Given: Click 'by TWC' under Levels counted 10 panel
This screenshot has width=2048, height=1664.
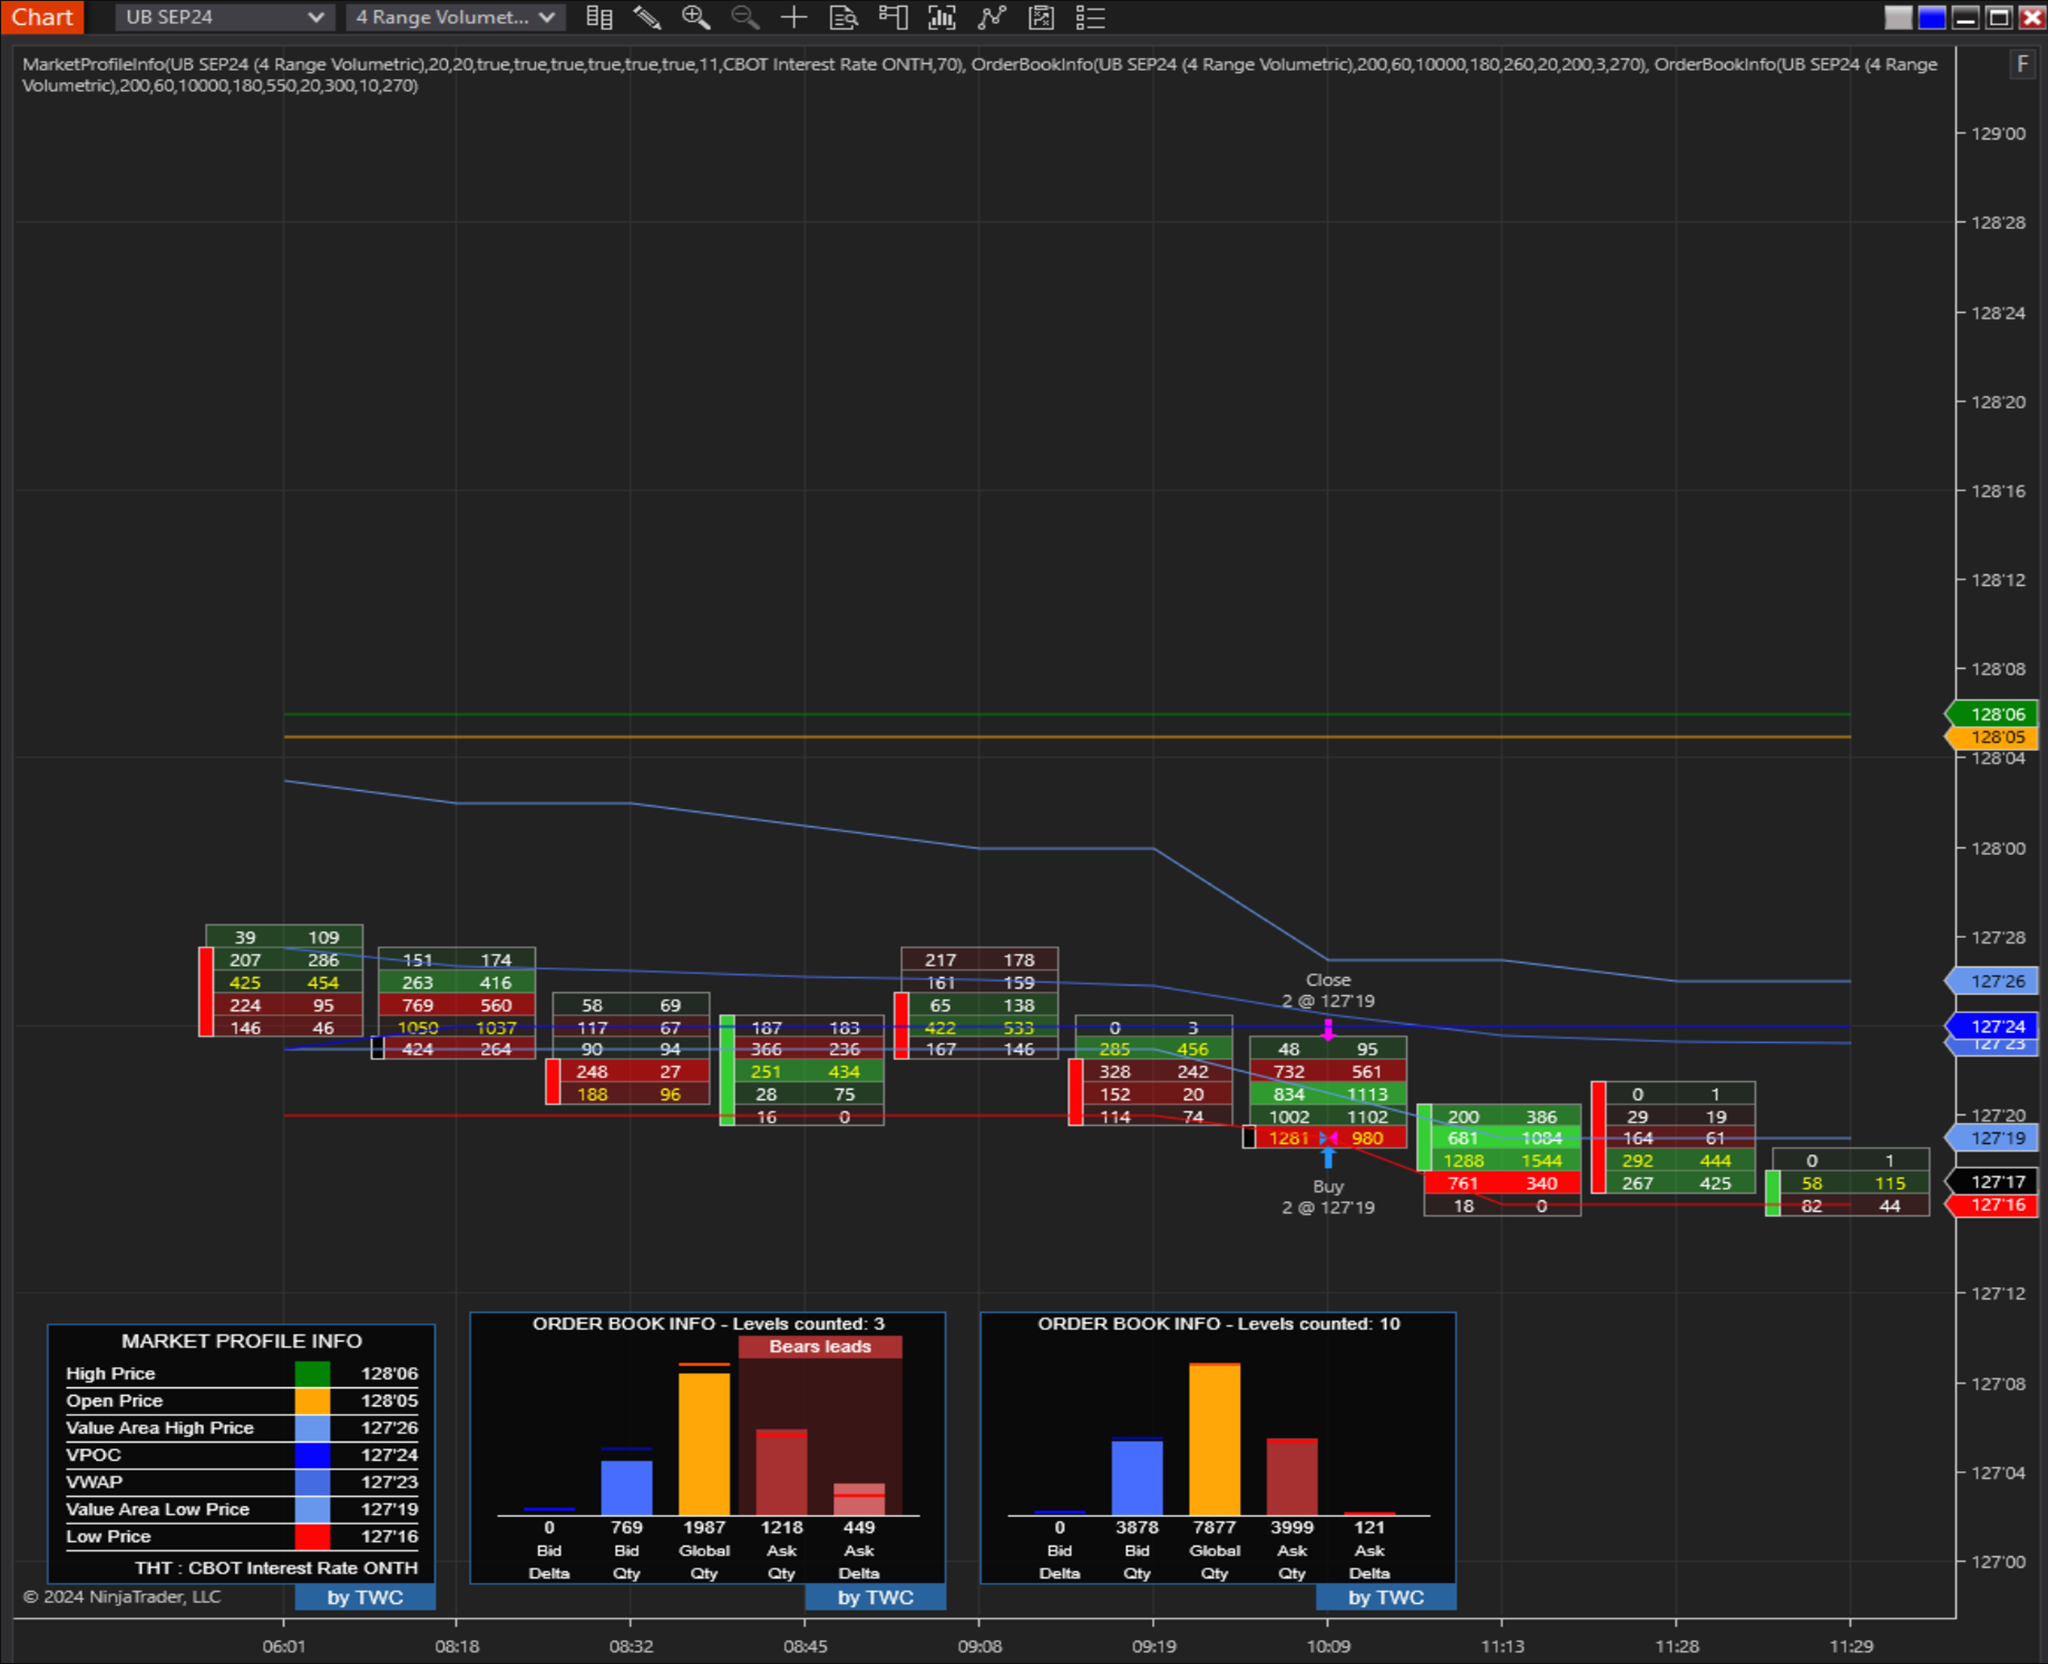Looking at the screenshot, I should click(1385, 1598).
